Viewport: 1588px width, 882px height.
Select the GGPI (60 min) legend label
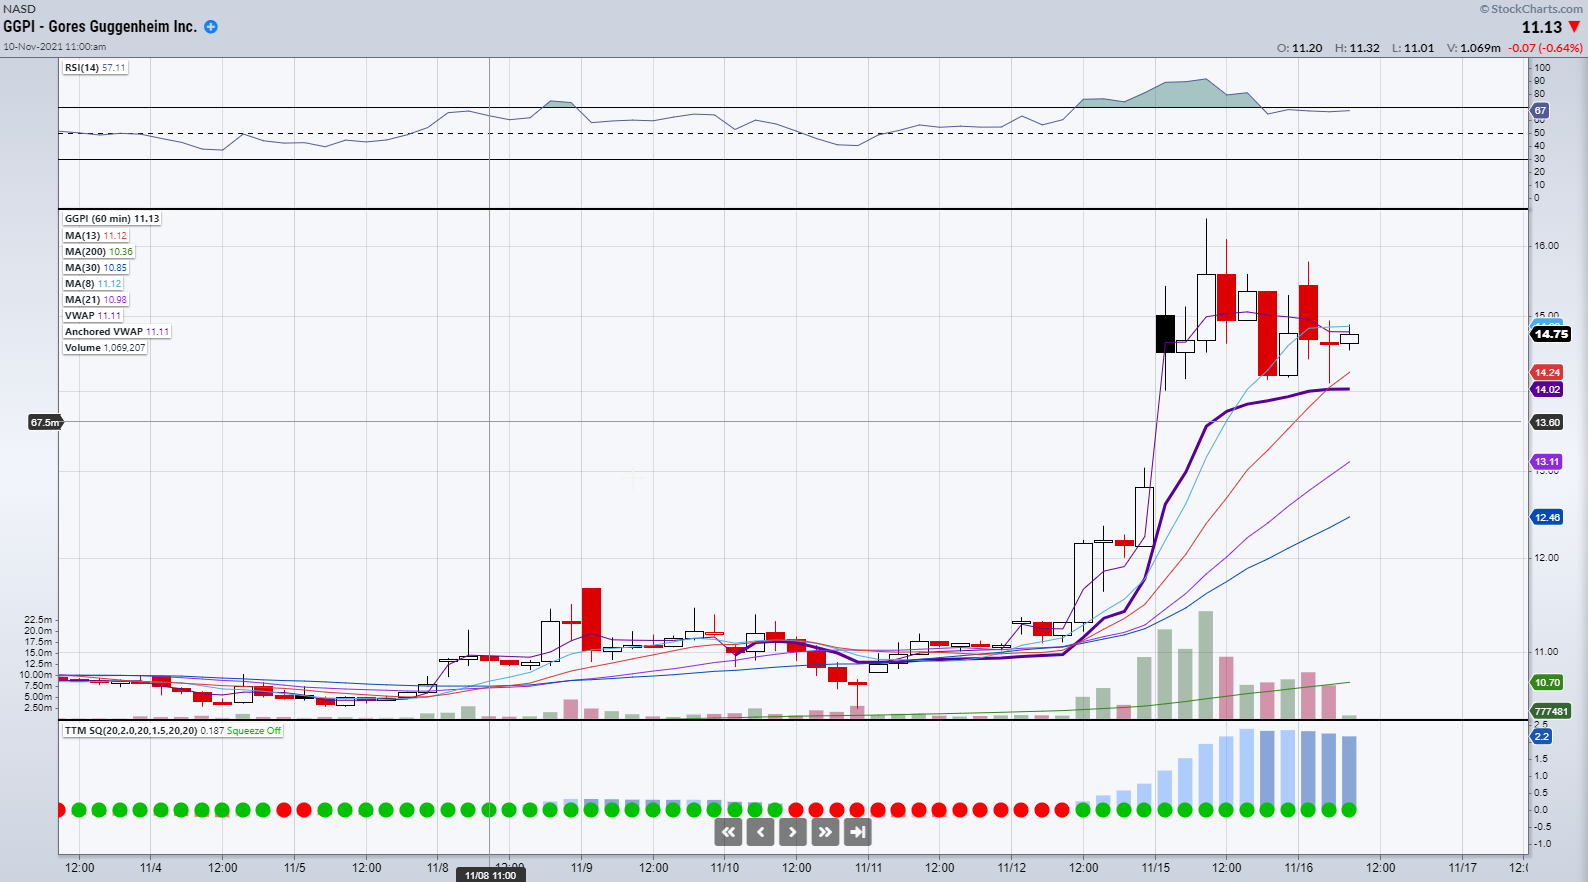click(112, 218)
